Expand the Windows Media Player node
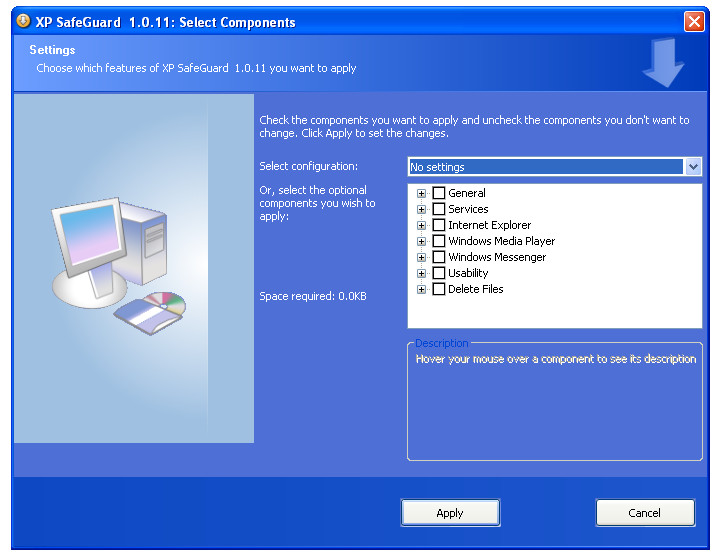Image resolution: width=720 pixels, height=560 pixels. [x=421, y=241]
